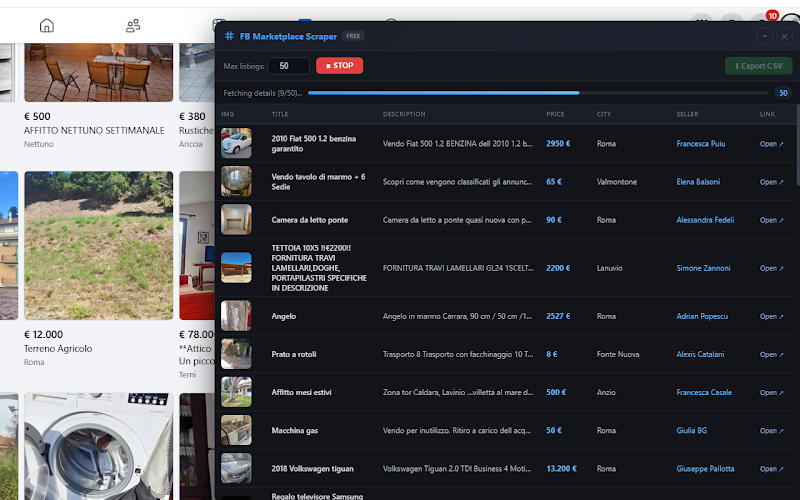Viewport: 800px width, 500px height.
Task: Open link for 2010 Fiat 500 listing
Action: pyautogui.click(x=771, y=144)
